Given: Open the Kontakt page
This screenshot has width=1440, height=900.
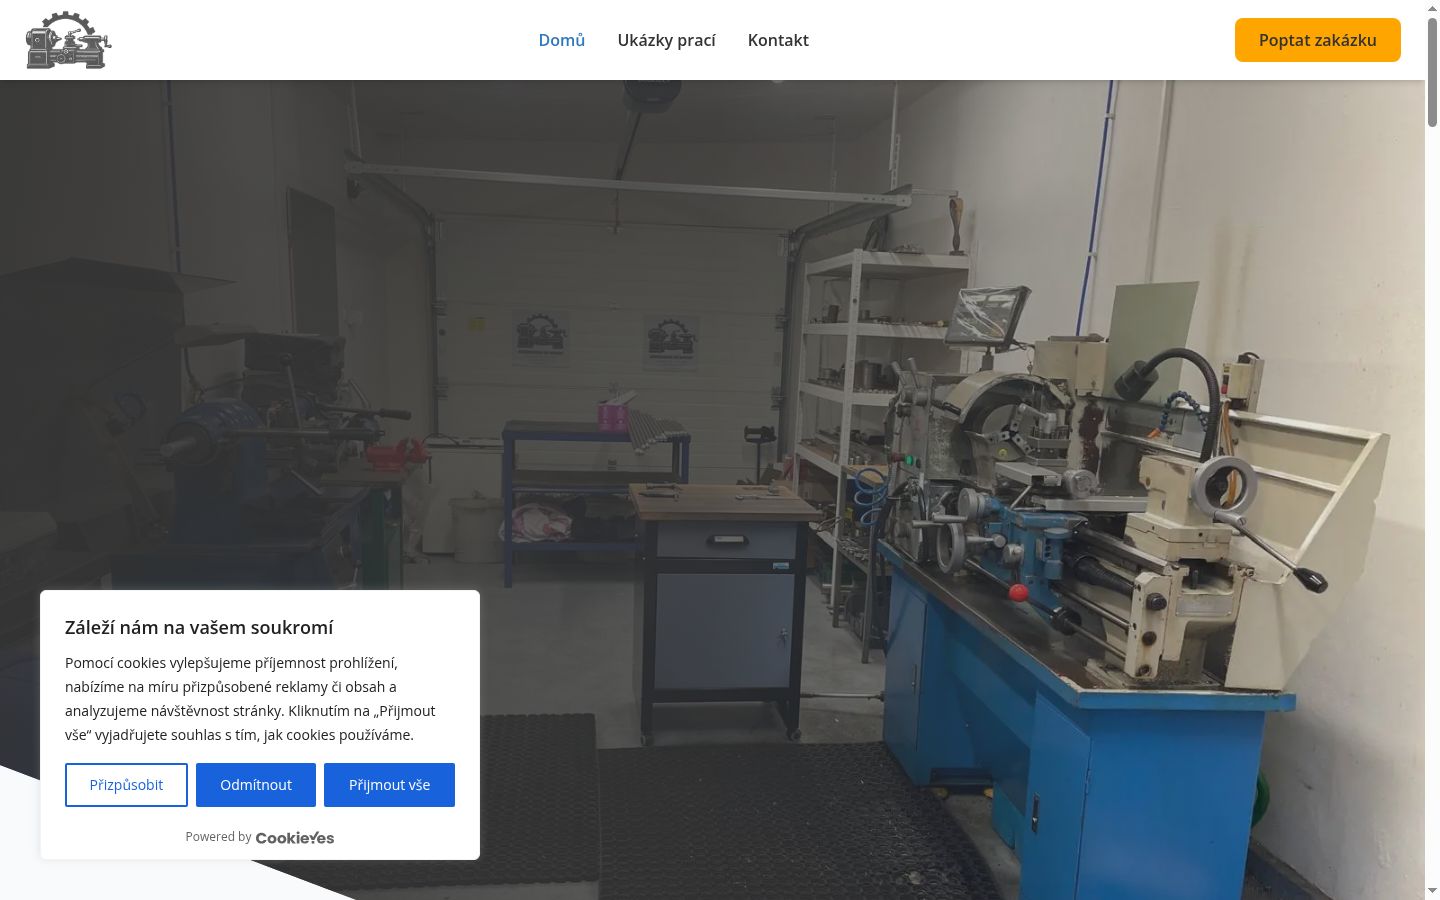Looking at the screenshot, I should click(x=778, y=40).
